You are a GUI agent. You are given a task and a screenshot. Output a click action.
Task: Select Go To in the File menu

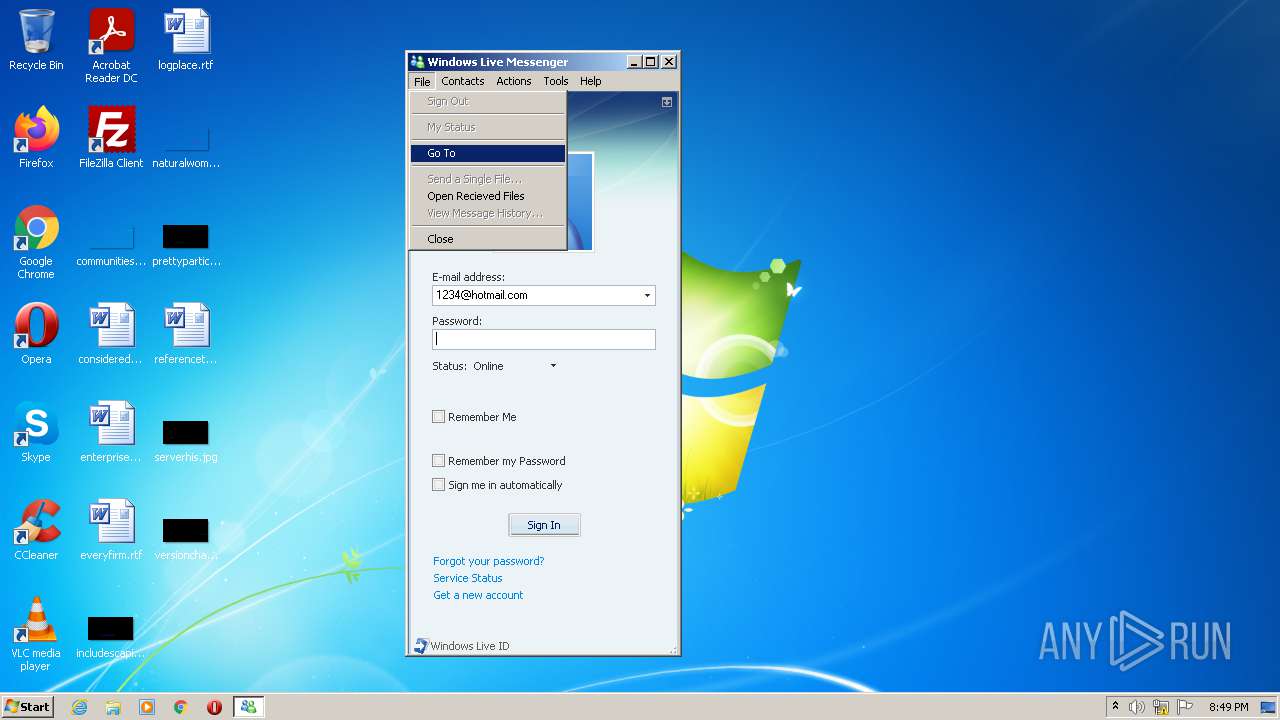pyautogui.click(x=488, y=153)
